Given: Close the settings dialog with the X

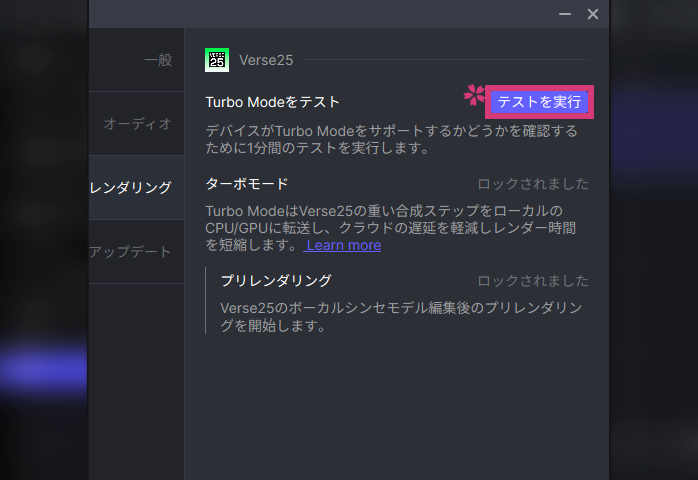Looking at the screenshot, I should (x=593, y=14).
